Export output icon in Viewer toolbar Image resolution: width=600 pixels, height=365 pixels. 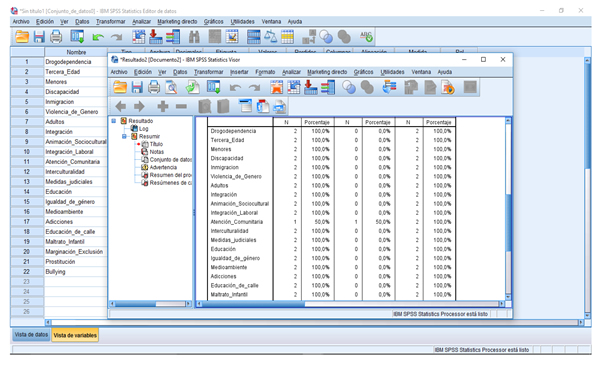[192, 87]
